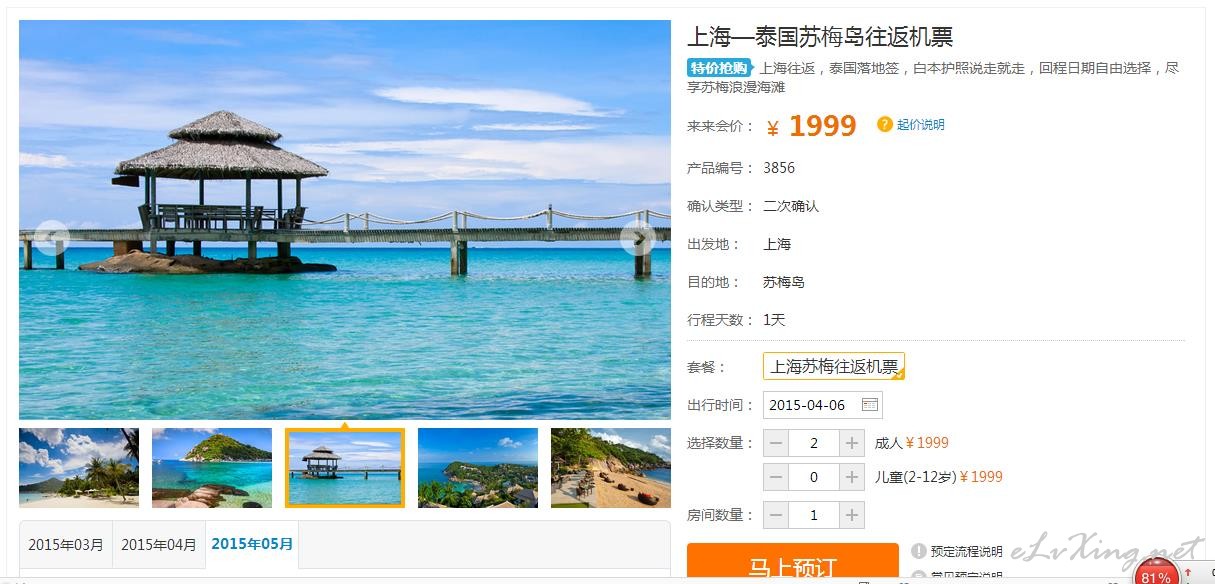Open the 2015年05月 tab

(x=252, y=544)
